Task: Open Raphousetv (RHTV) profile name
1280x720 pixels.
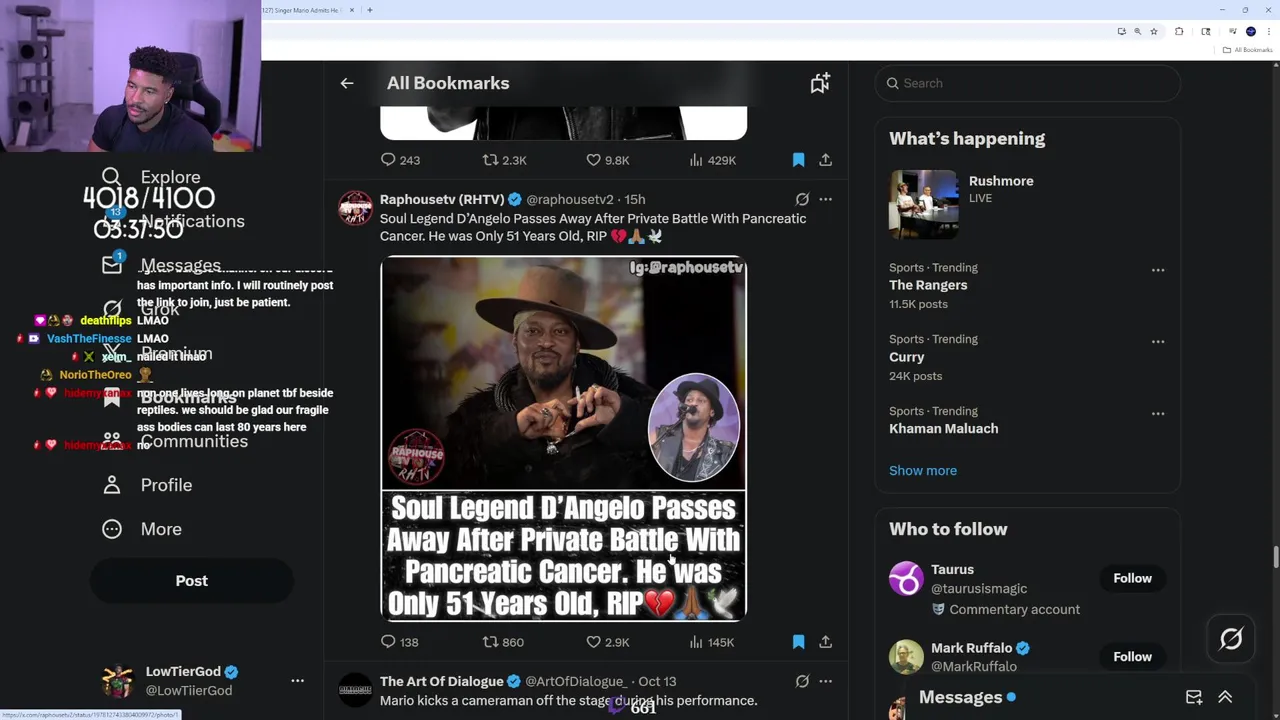Action: (441, 199)
